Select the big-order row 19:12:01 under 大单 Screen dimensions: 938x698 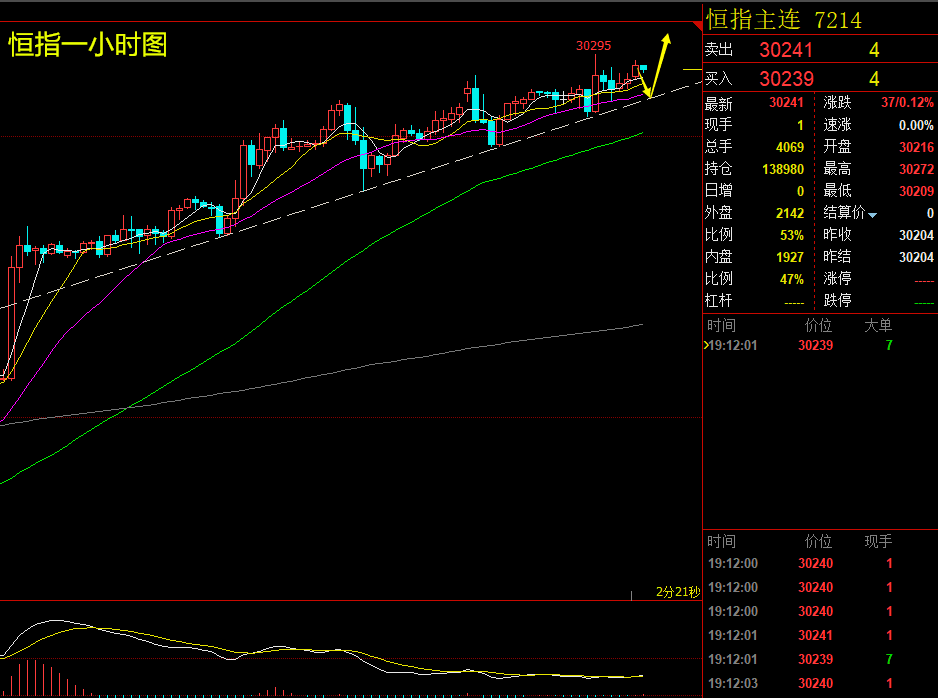pos(820,345)
